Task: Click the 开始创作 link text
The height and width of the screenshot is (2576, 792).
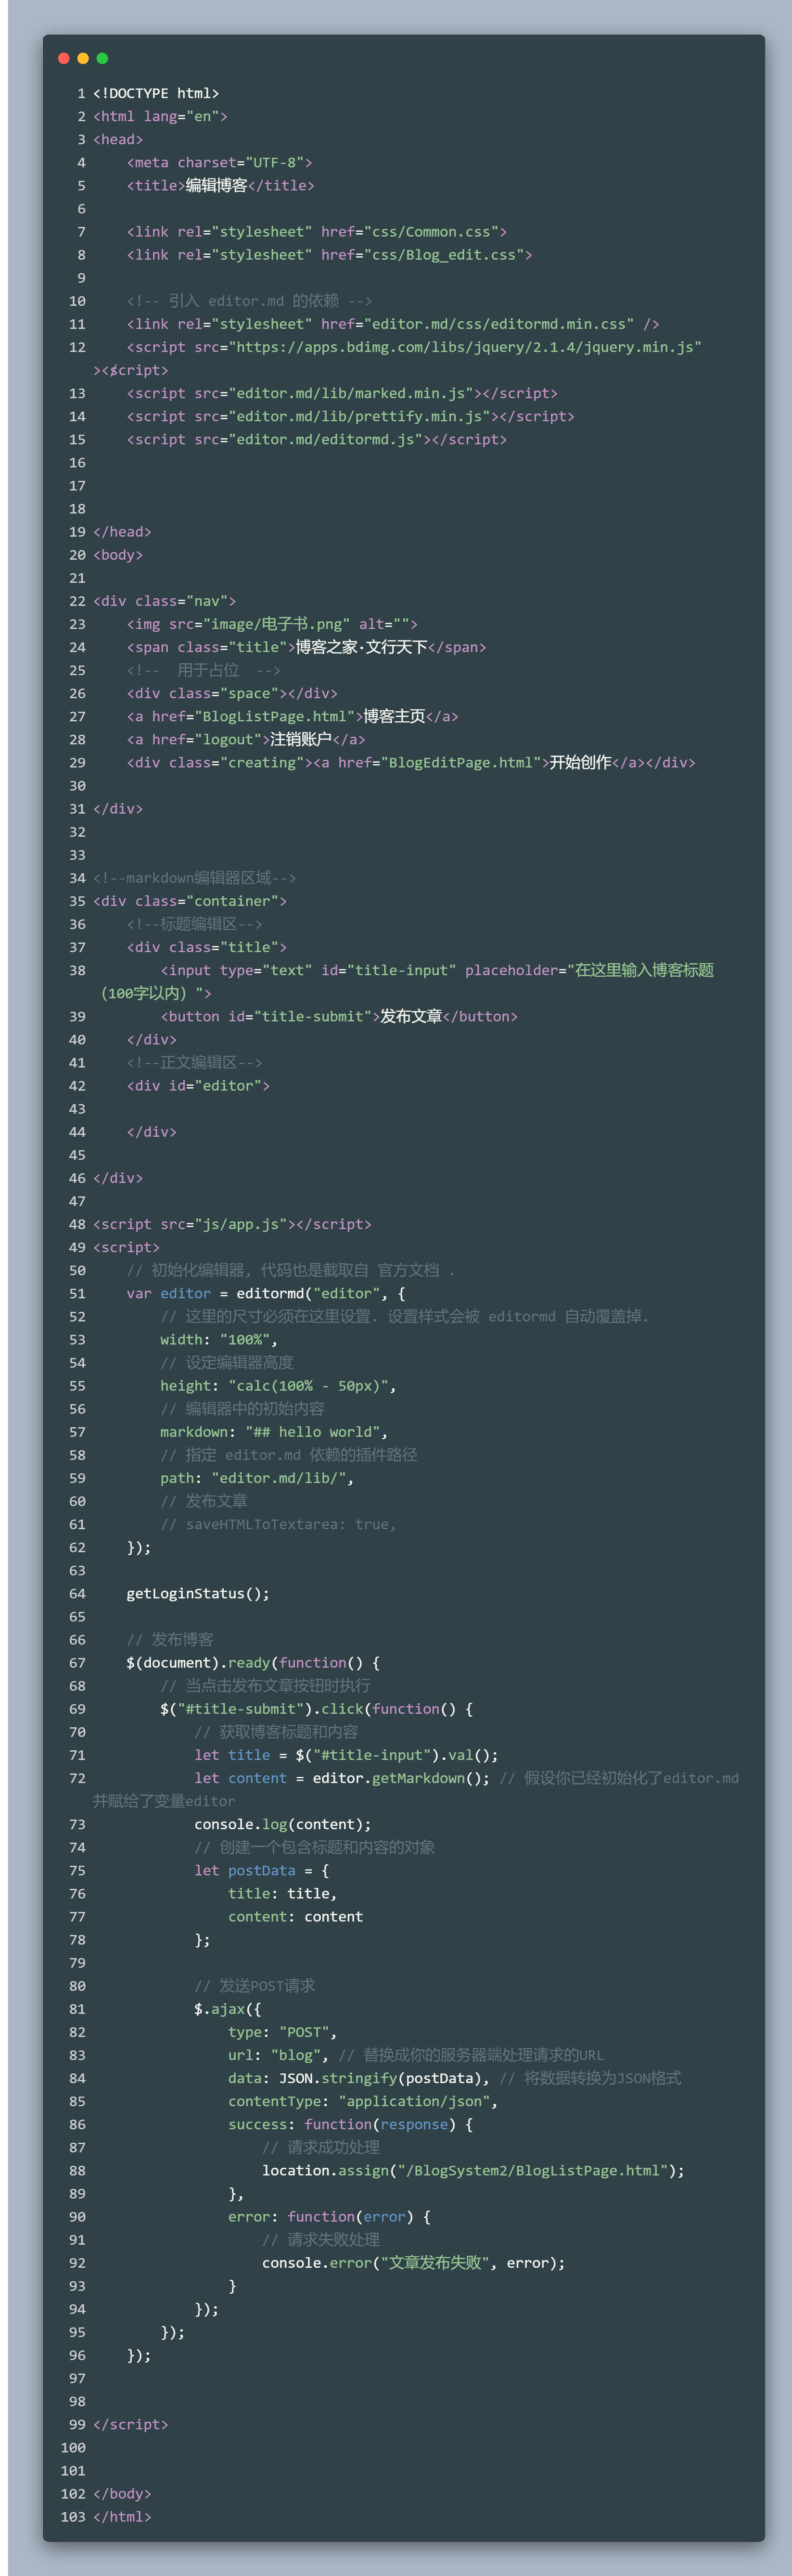Action: [x=580, y=762]
